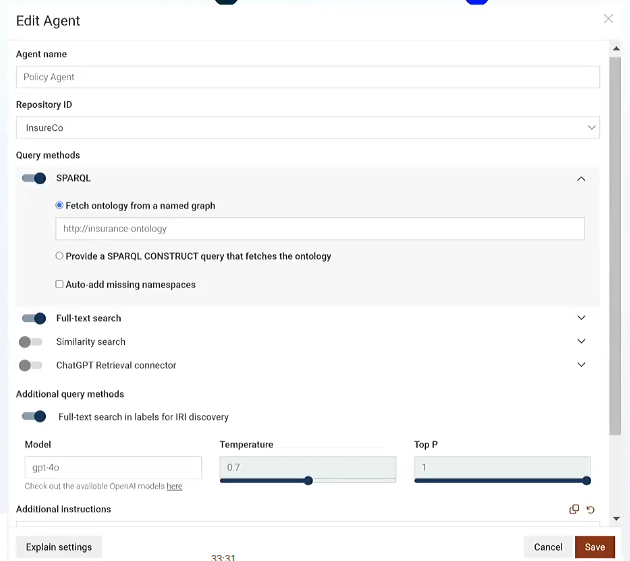This screenshot has width=630, height=561.
Task: Adjust the Top P slider handle
Action: click(586, 481)
